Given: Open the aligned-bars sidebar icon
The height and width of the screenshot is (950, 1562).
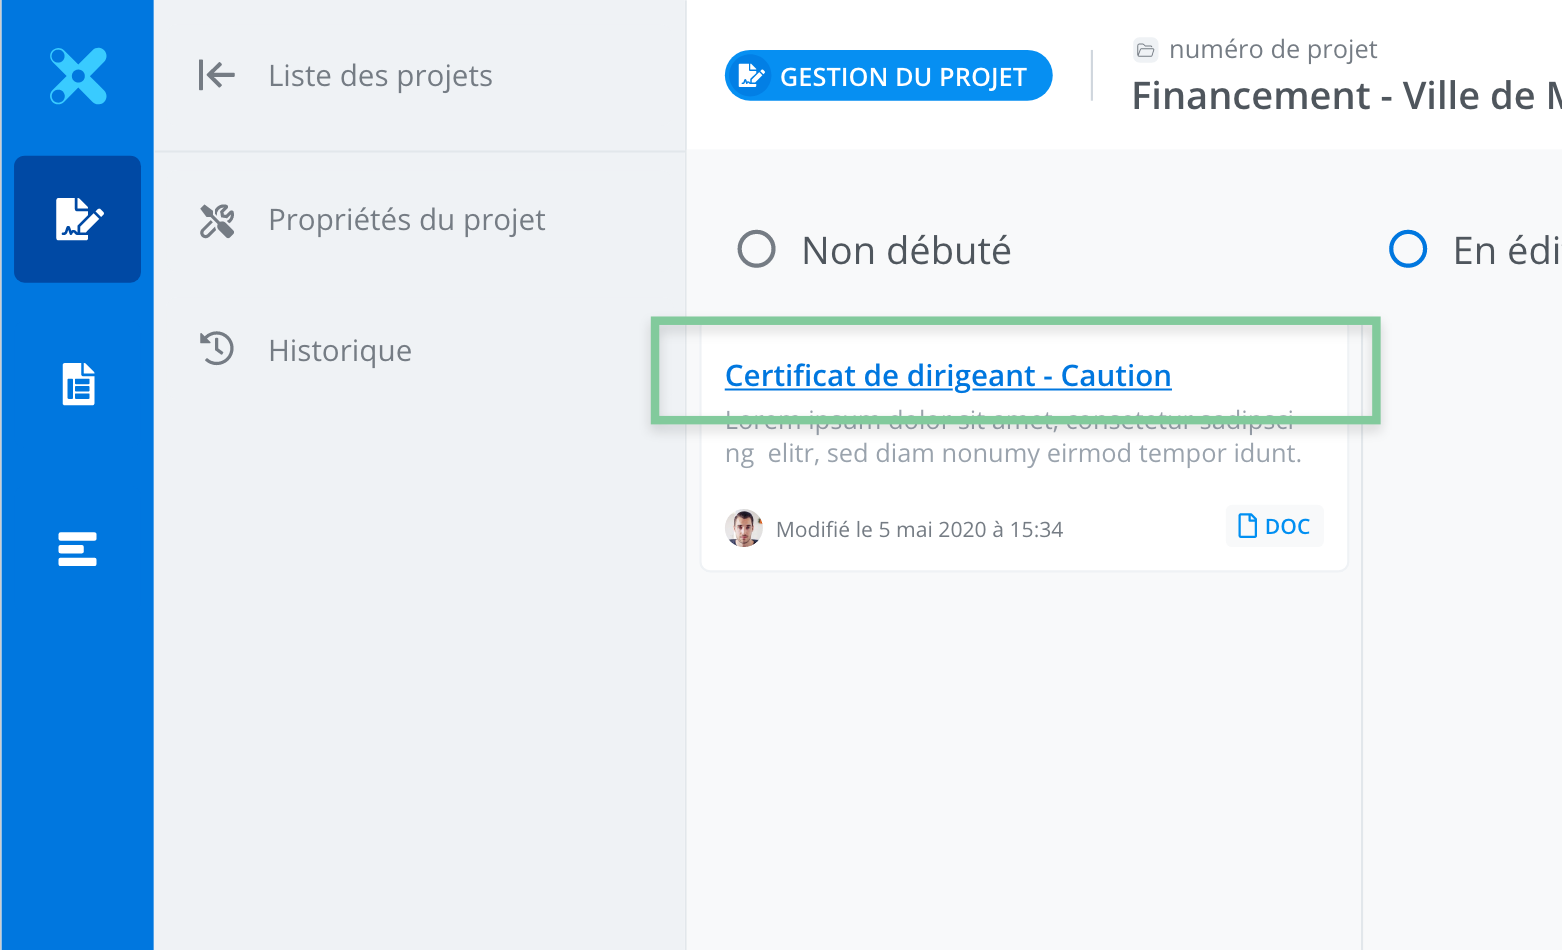Looking at the screenshot, I should tap(78, 549).
